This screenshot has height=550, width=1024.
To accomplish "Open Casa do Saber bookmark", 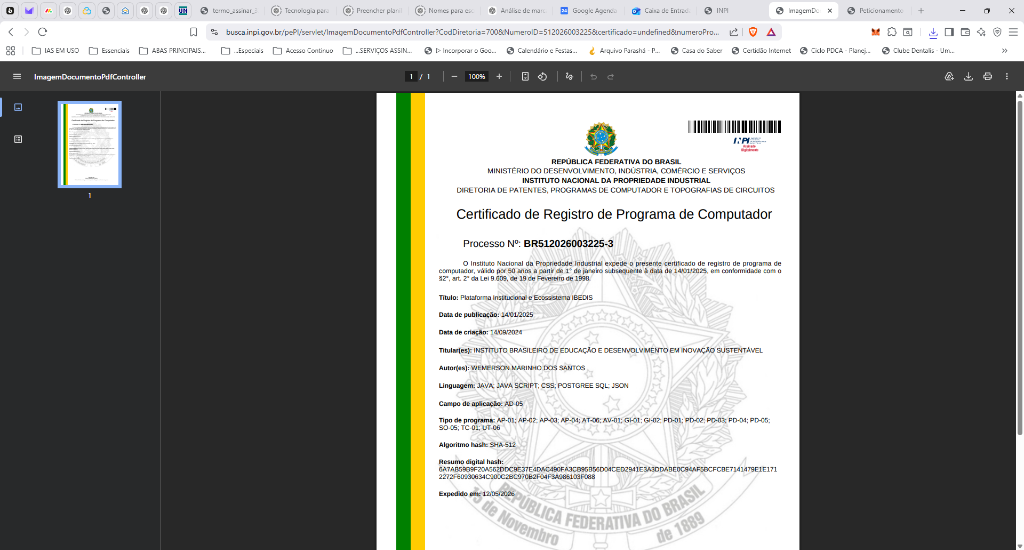I will point(696,50).
